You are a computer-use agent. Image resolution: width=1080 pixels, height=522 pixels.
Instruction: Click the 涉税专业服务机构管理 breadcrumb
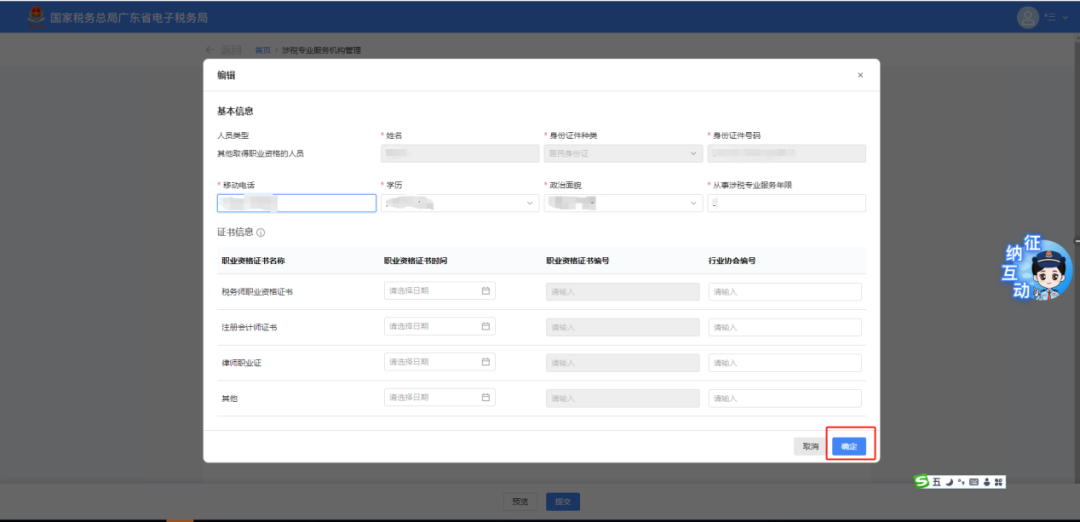pos(322,50)
